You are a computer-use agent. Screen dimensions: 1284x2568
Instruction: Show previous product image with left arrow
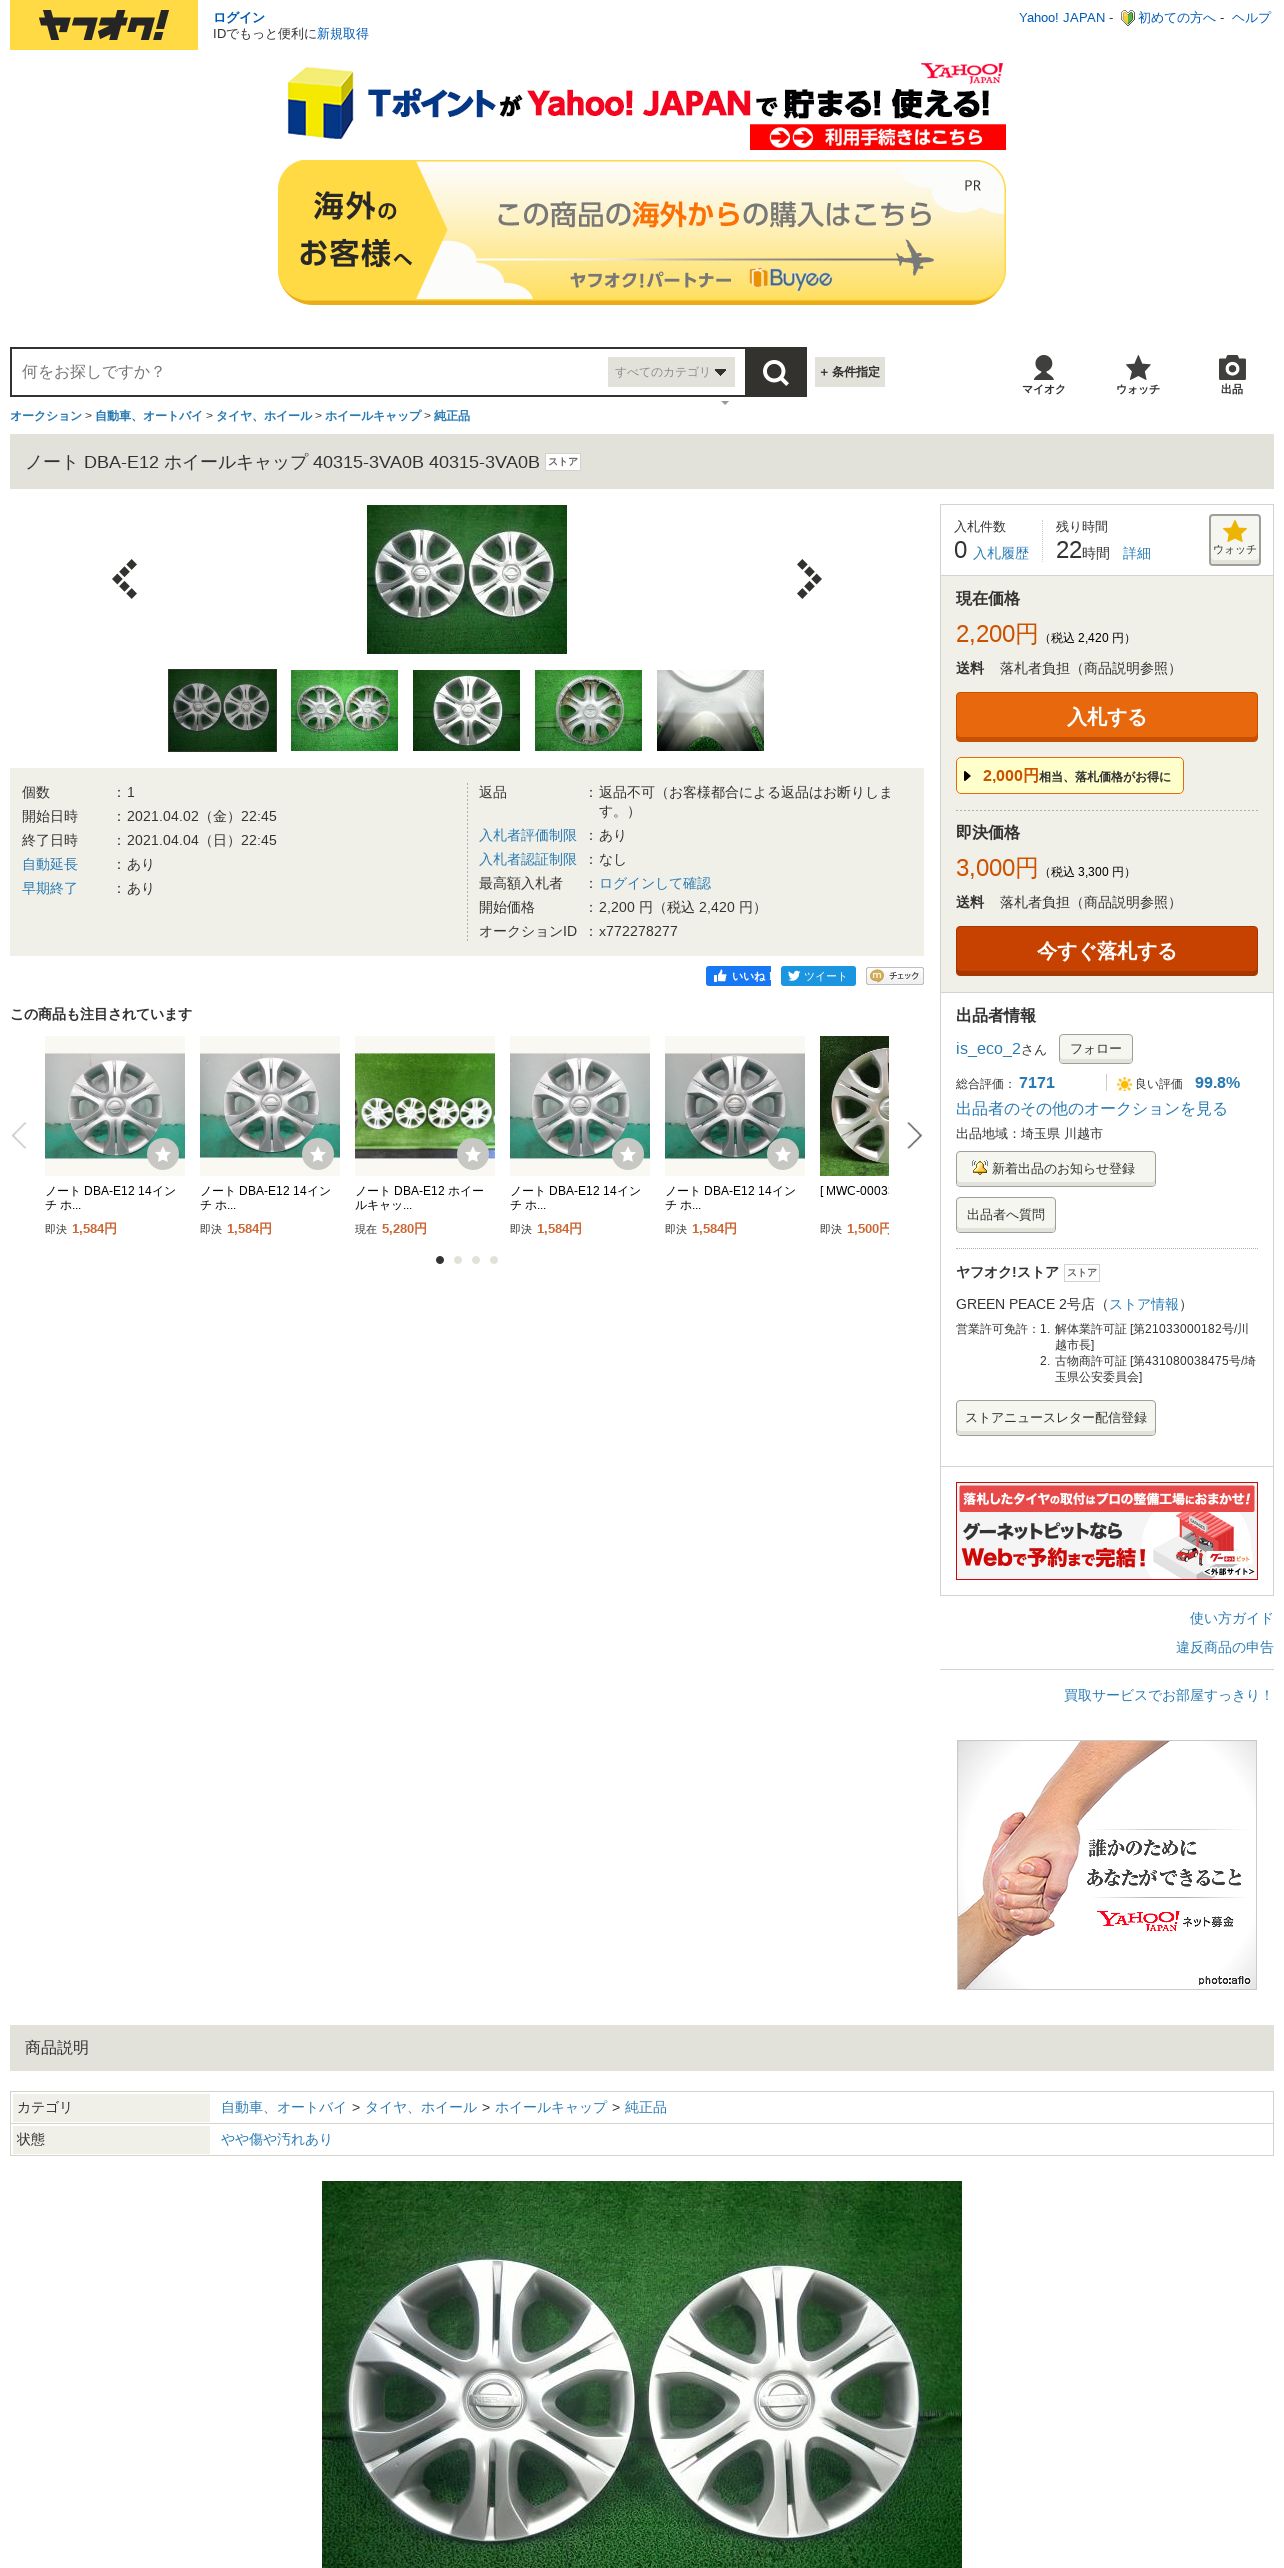(125, 579)
